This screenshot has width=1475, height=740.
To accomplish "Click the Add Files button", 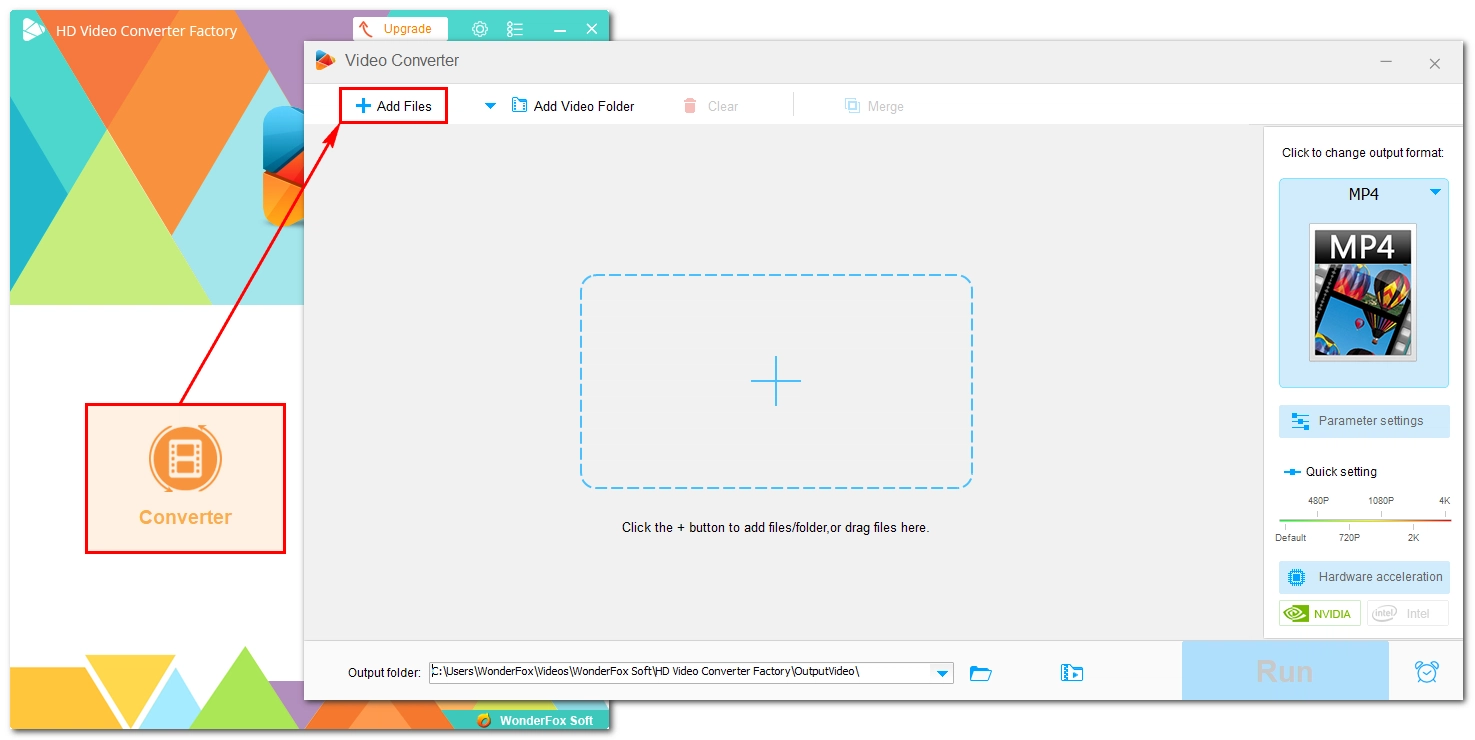I will pyautogui.click(x=394, y=106).
